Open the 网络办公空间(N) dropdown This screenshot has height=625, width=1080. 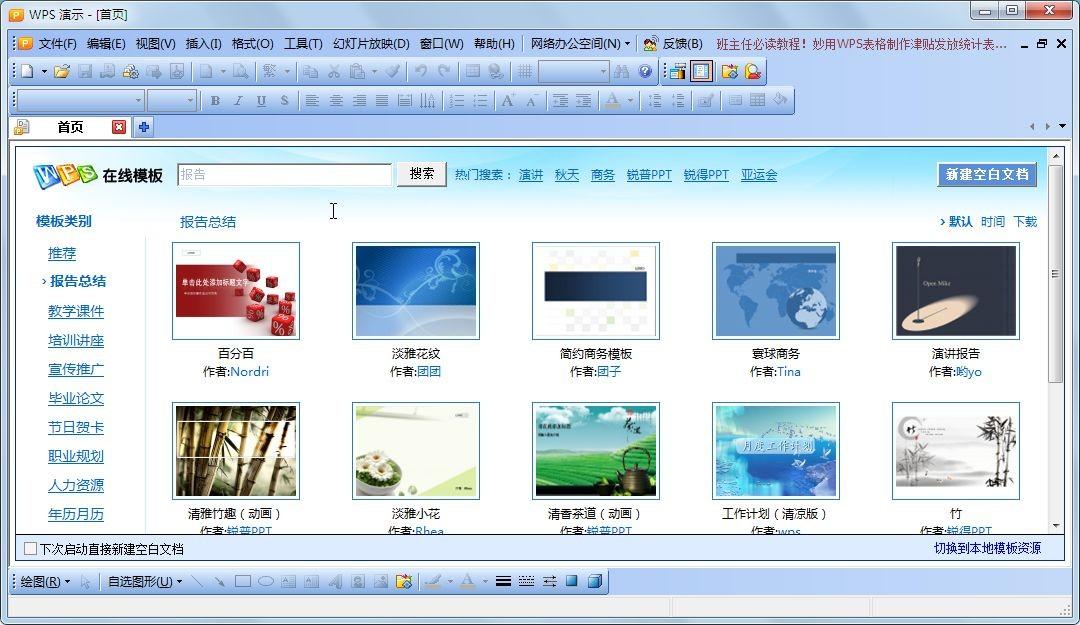click(x=580, y=43)
